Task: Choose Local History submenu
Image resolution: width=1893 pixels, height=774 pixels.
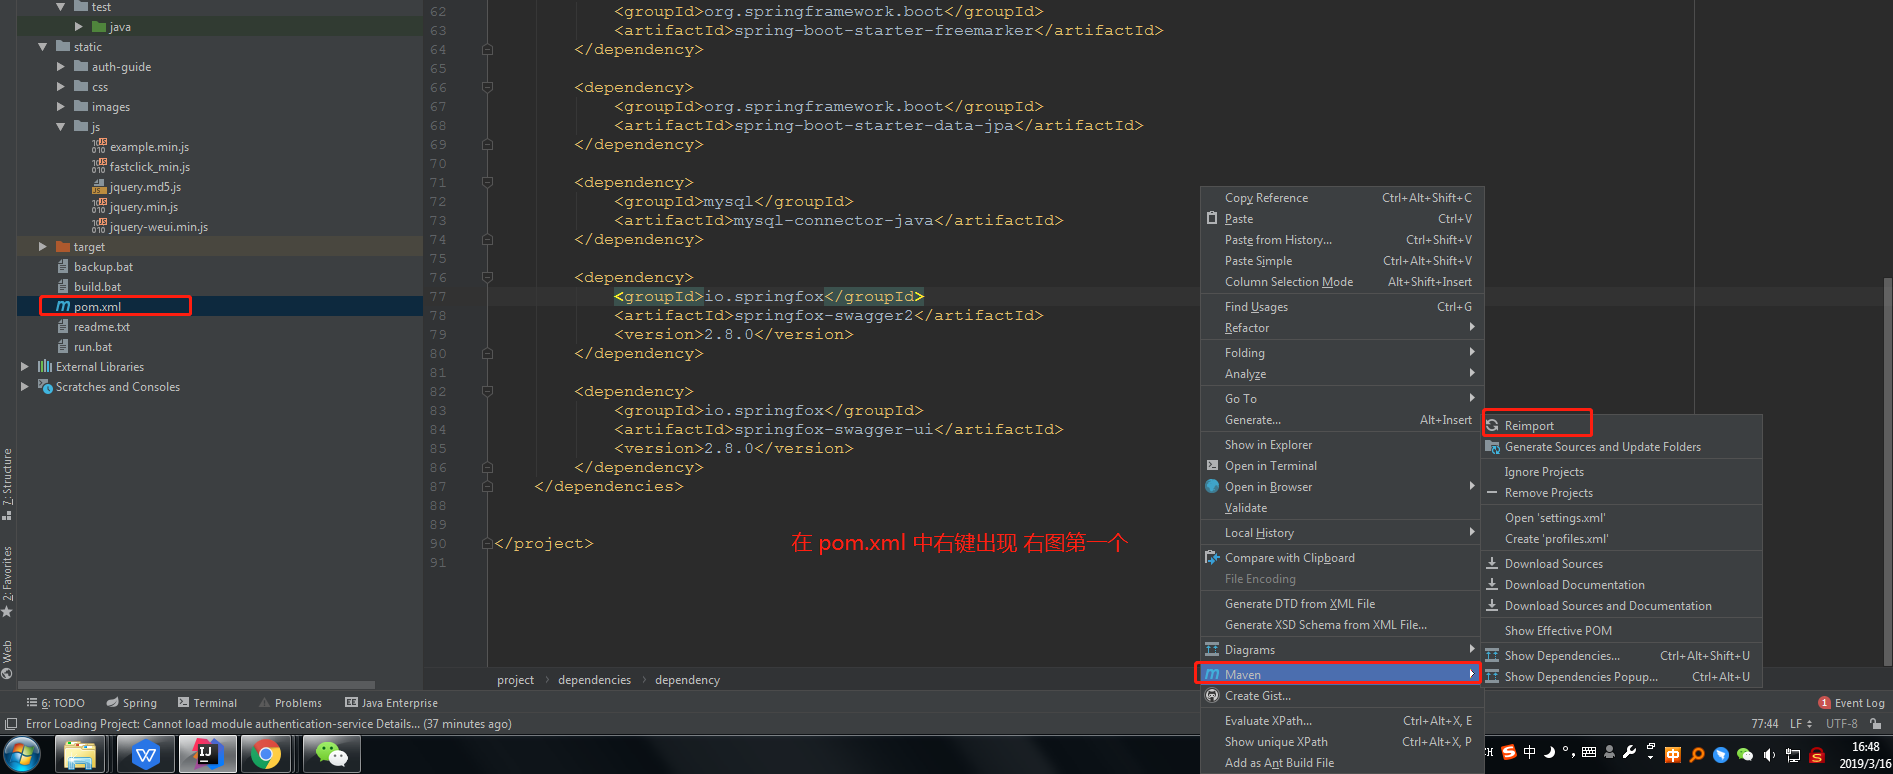Action: click(1342, 533)
